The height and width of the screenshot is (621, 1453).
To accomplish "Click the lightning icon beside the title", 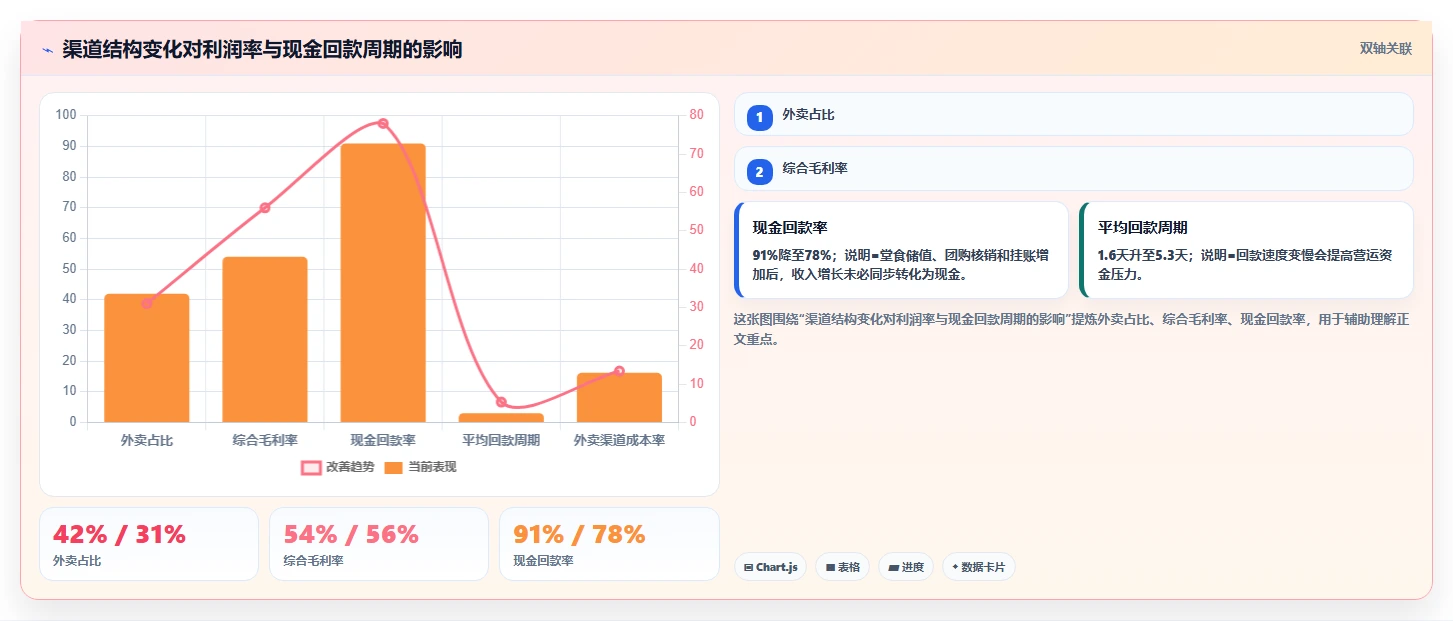I will point(47,49).
